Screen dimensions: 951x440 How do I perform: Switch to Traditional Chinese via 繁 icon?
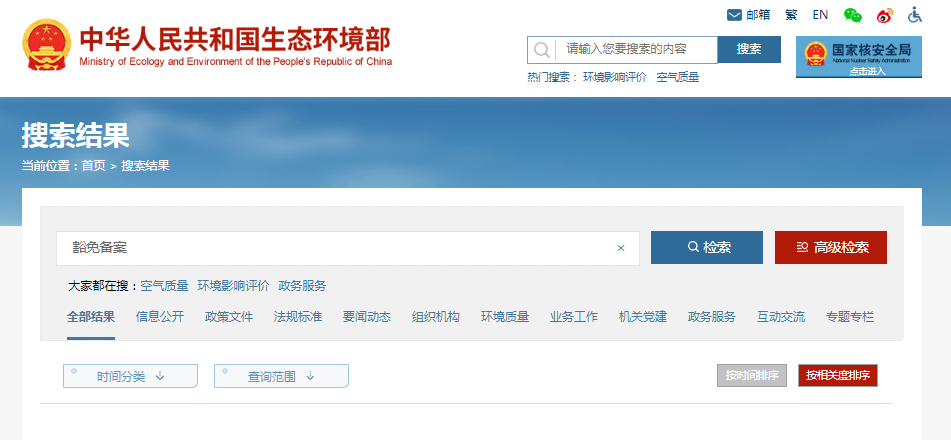pyautogui.click(x=791, y=15)
